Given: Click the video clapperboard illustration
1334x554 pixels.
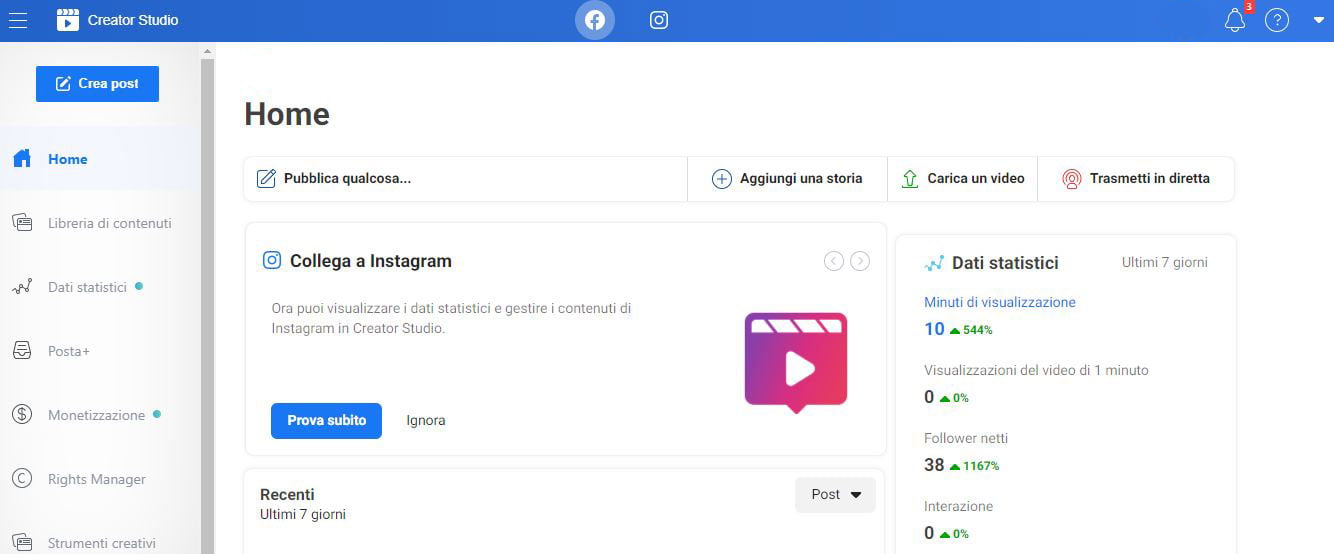Looking at the screenshot, I should [x=796, y=363].
